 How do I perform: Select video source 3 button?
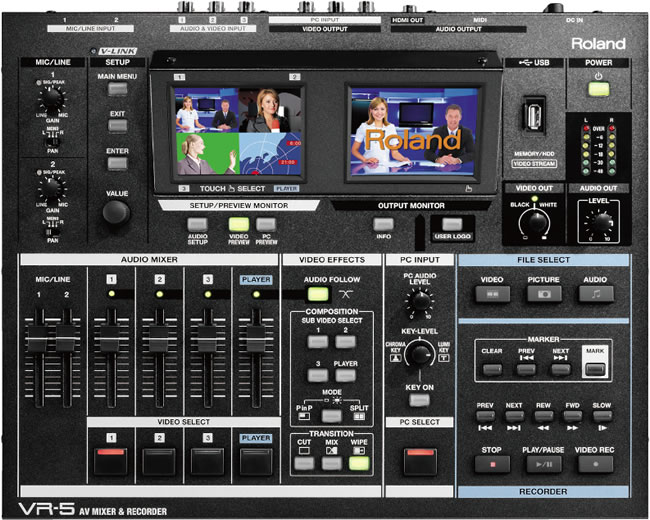(x=208, y=461)
